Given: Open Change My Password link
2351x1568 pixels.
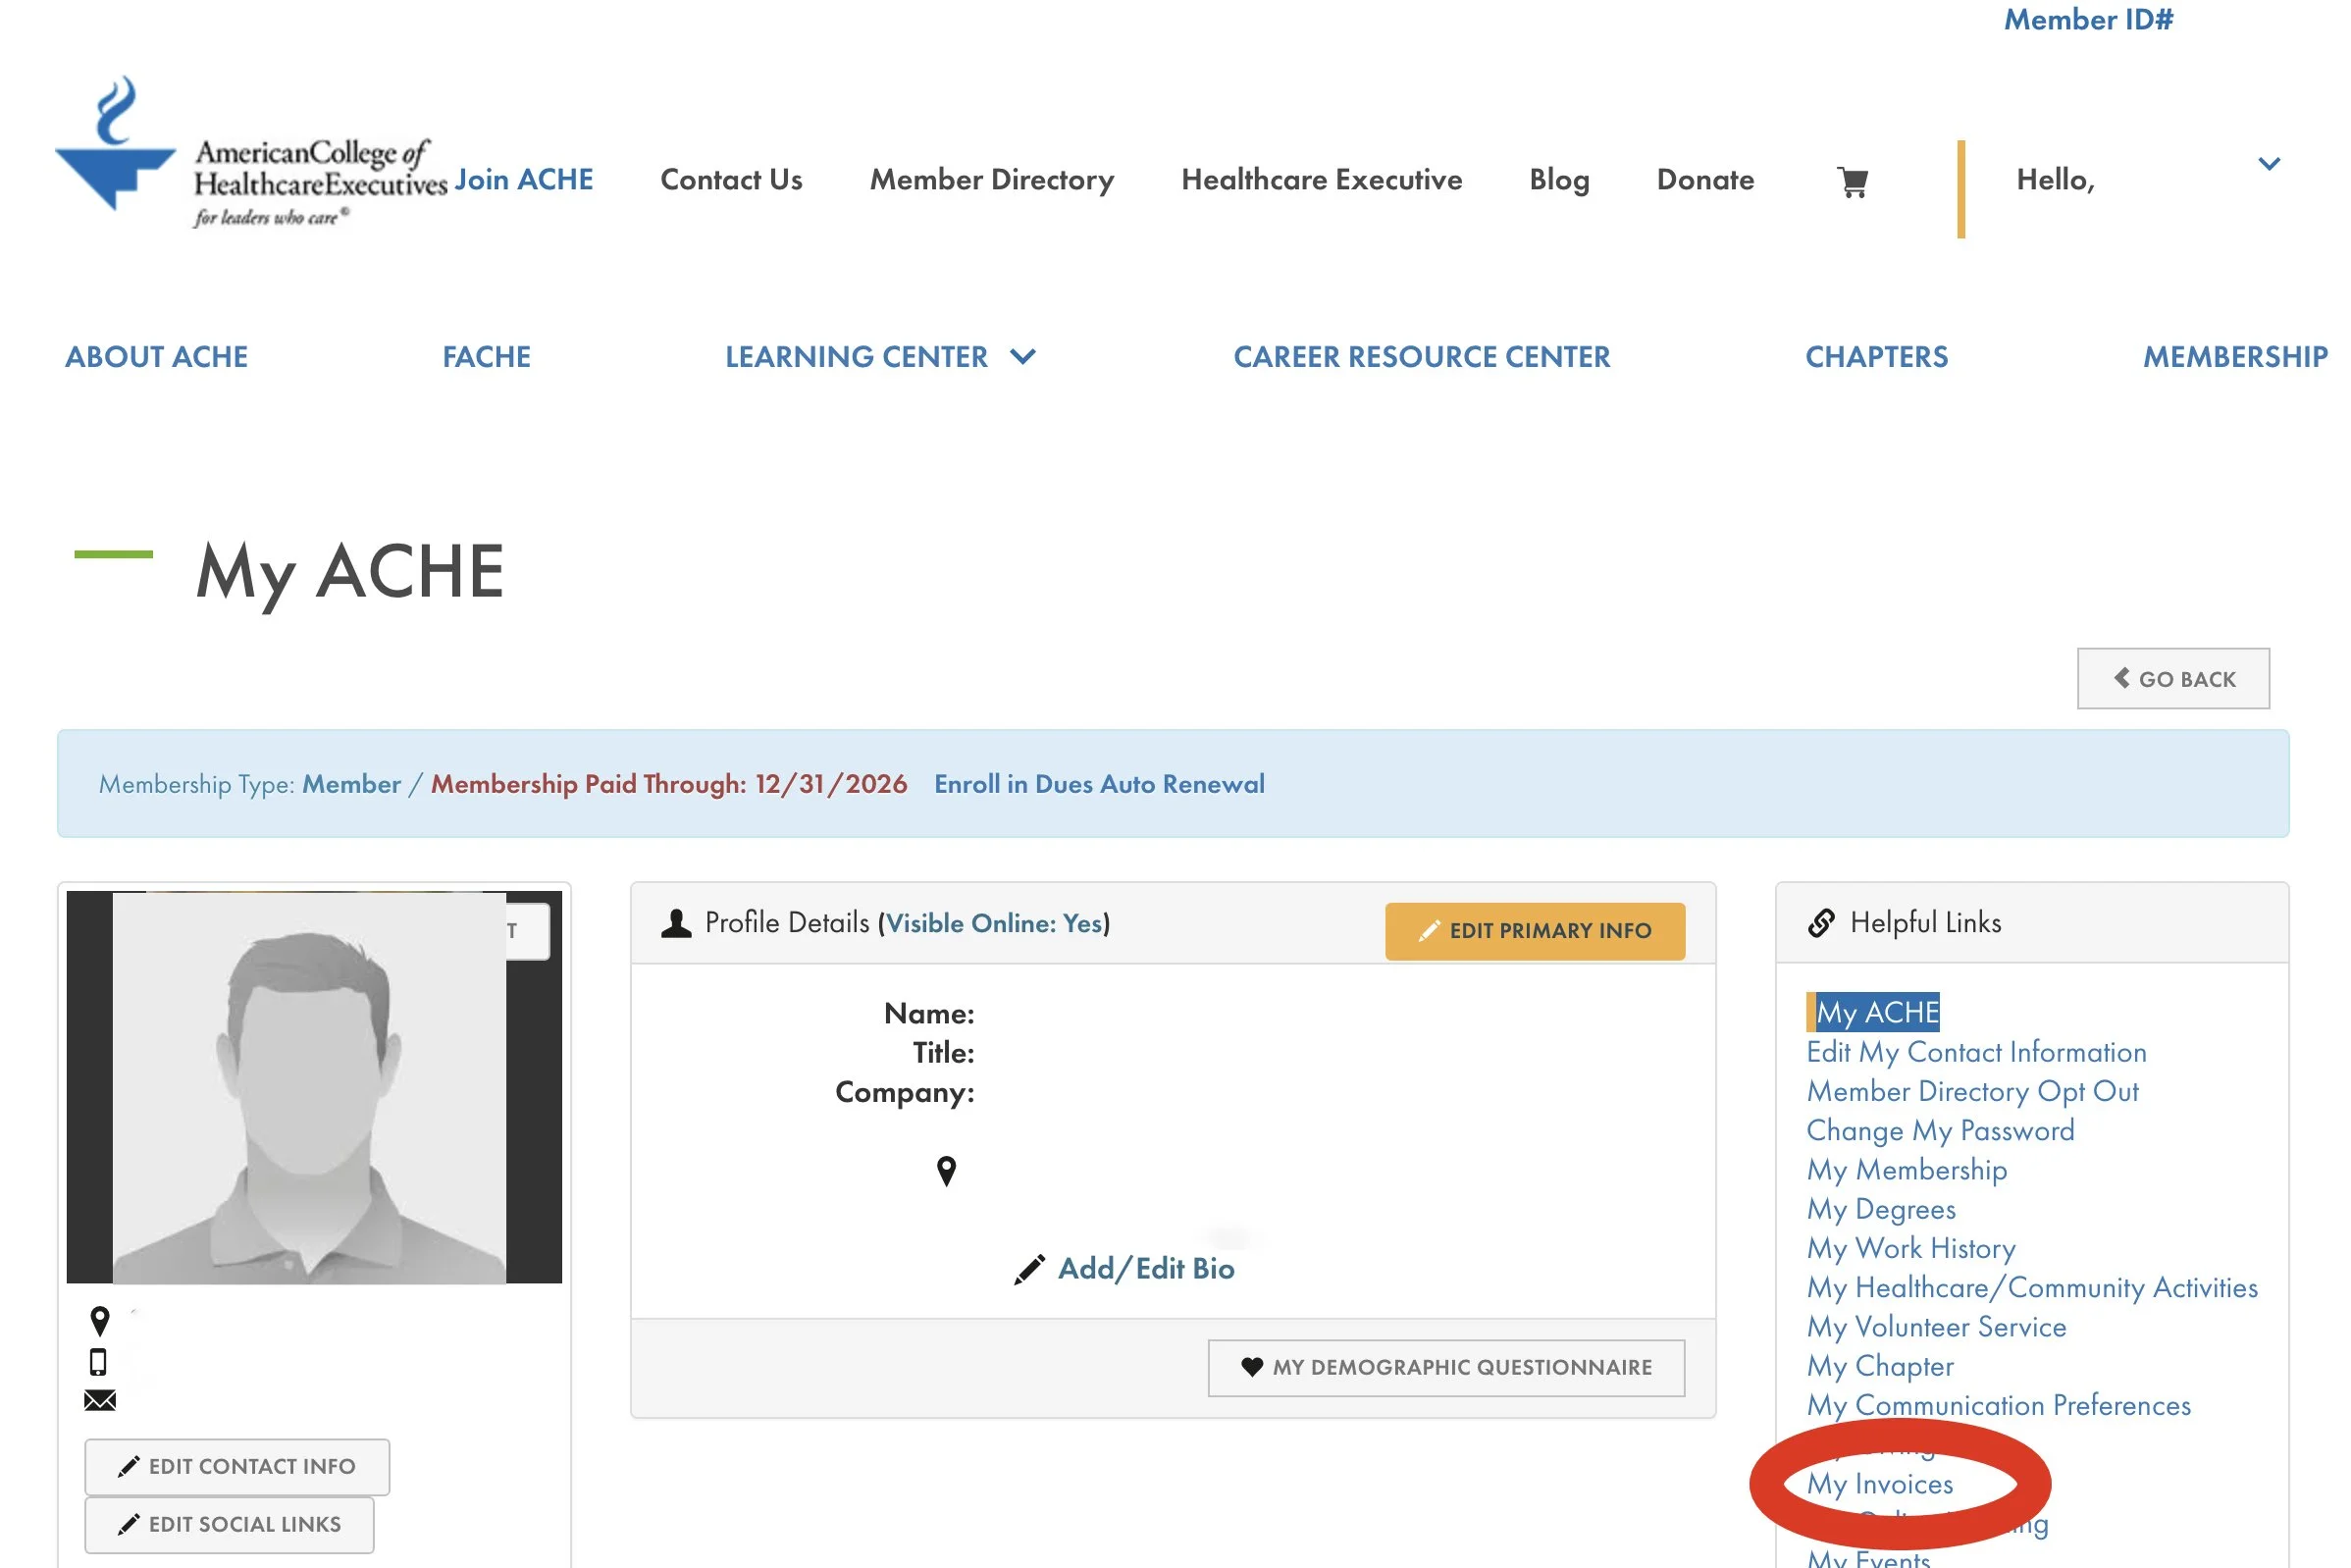Looking at the screenshot, I should coord(1940,1130).
